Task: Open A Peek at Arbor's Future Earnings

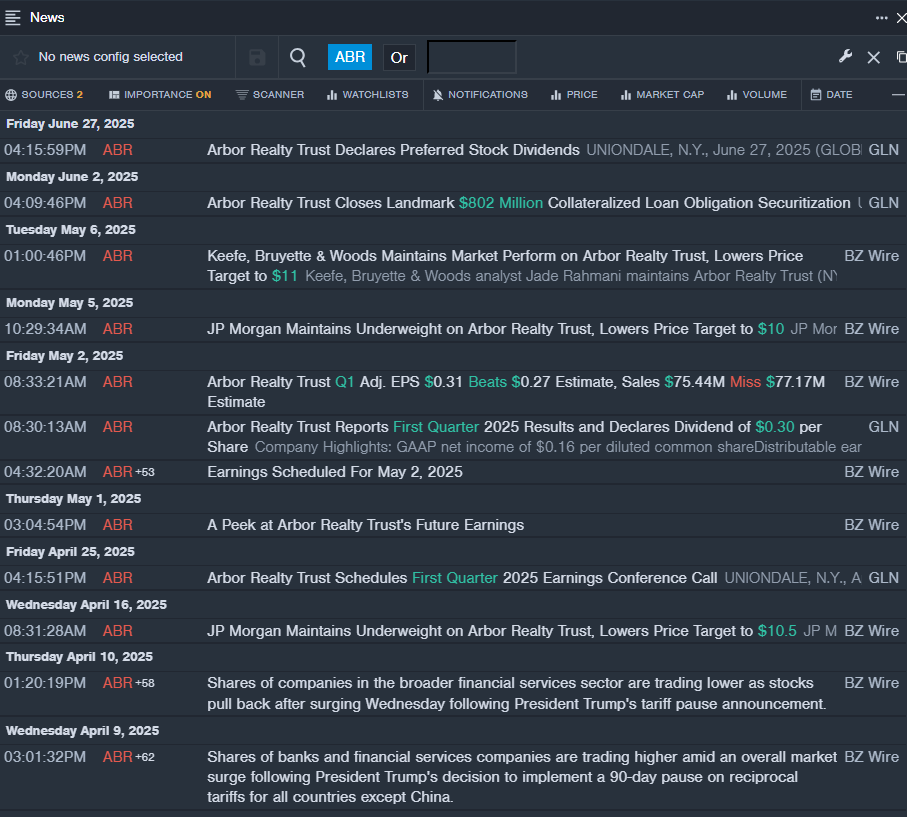Action: click(x=366, y=525)
